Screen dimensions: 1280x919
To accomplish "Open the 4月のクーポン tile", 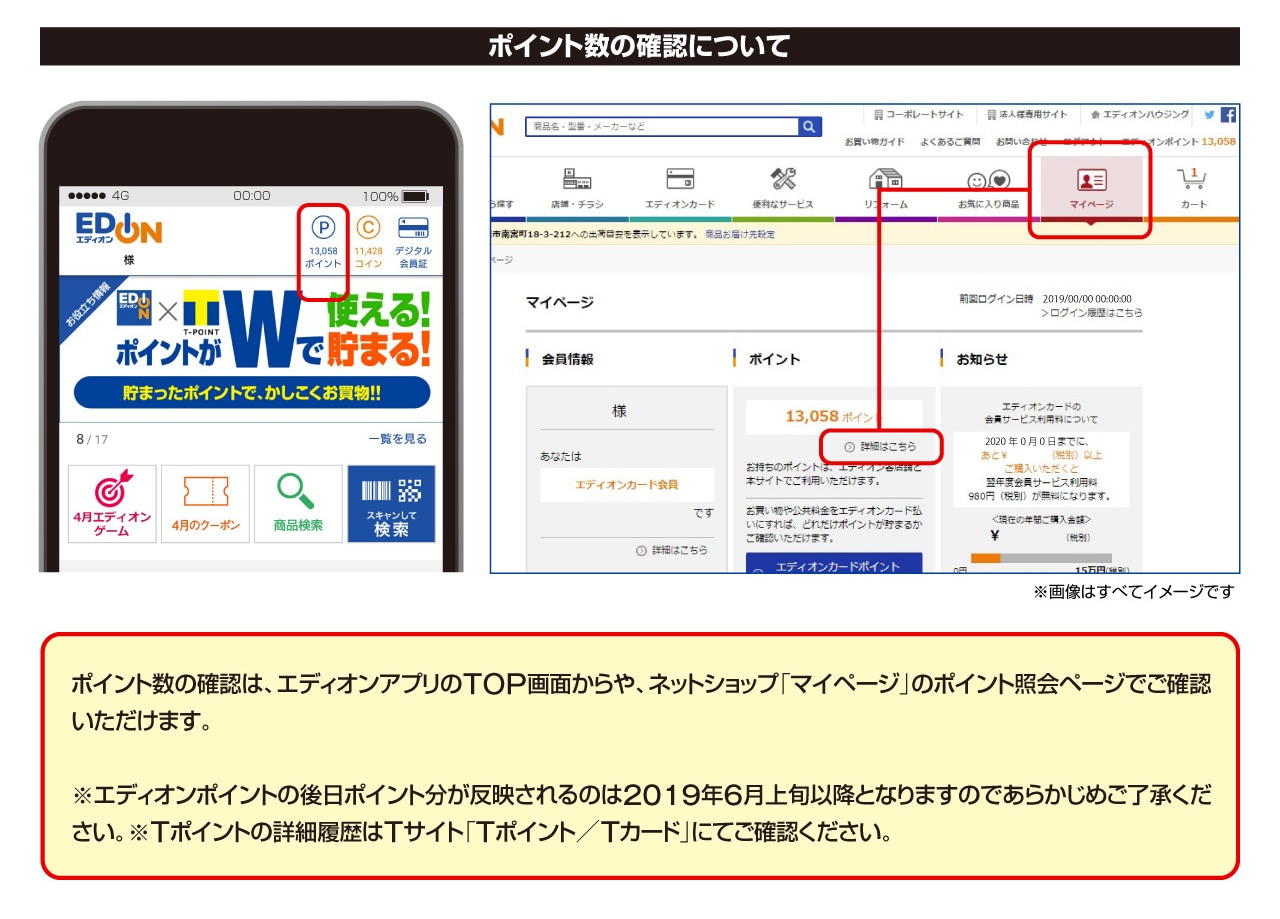I will 205,504.
